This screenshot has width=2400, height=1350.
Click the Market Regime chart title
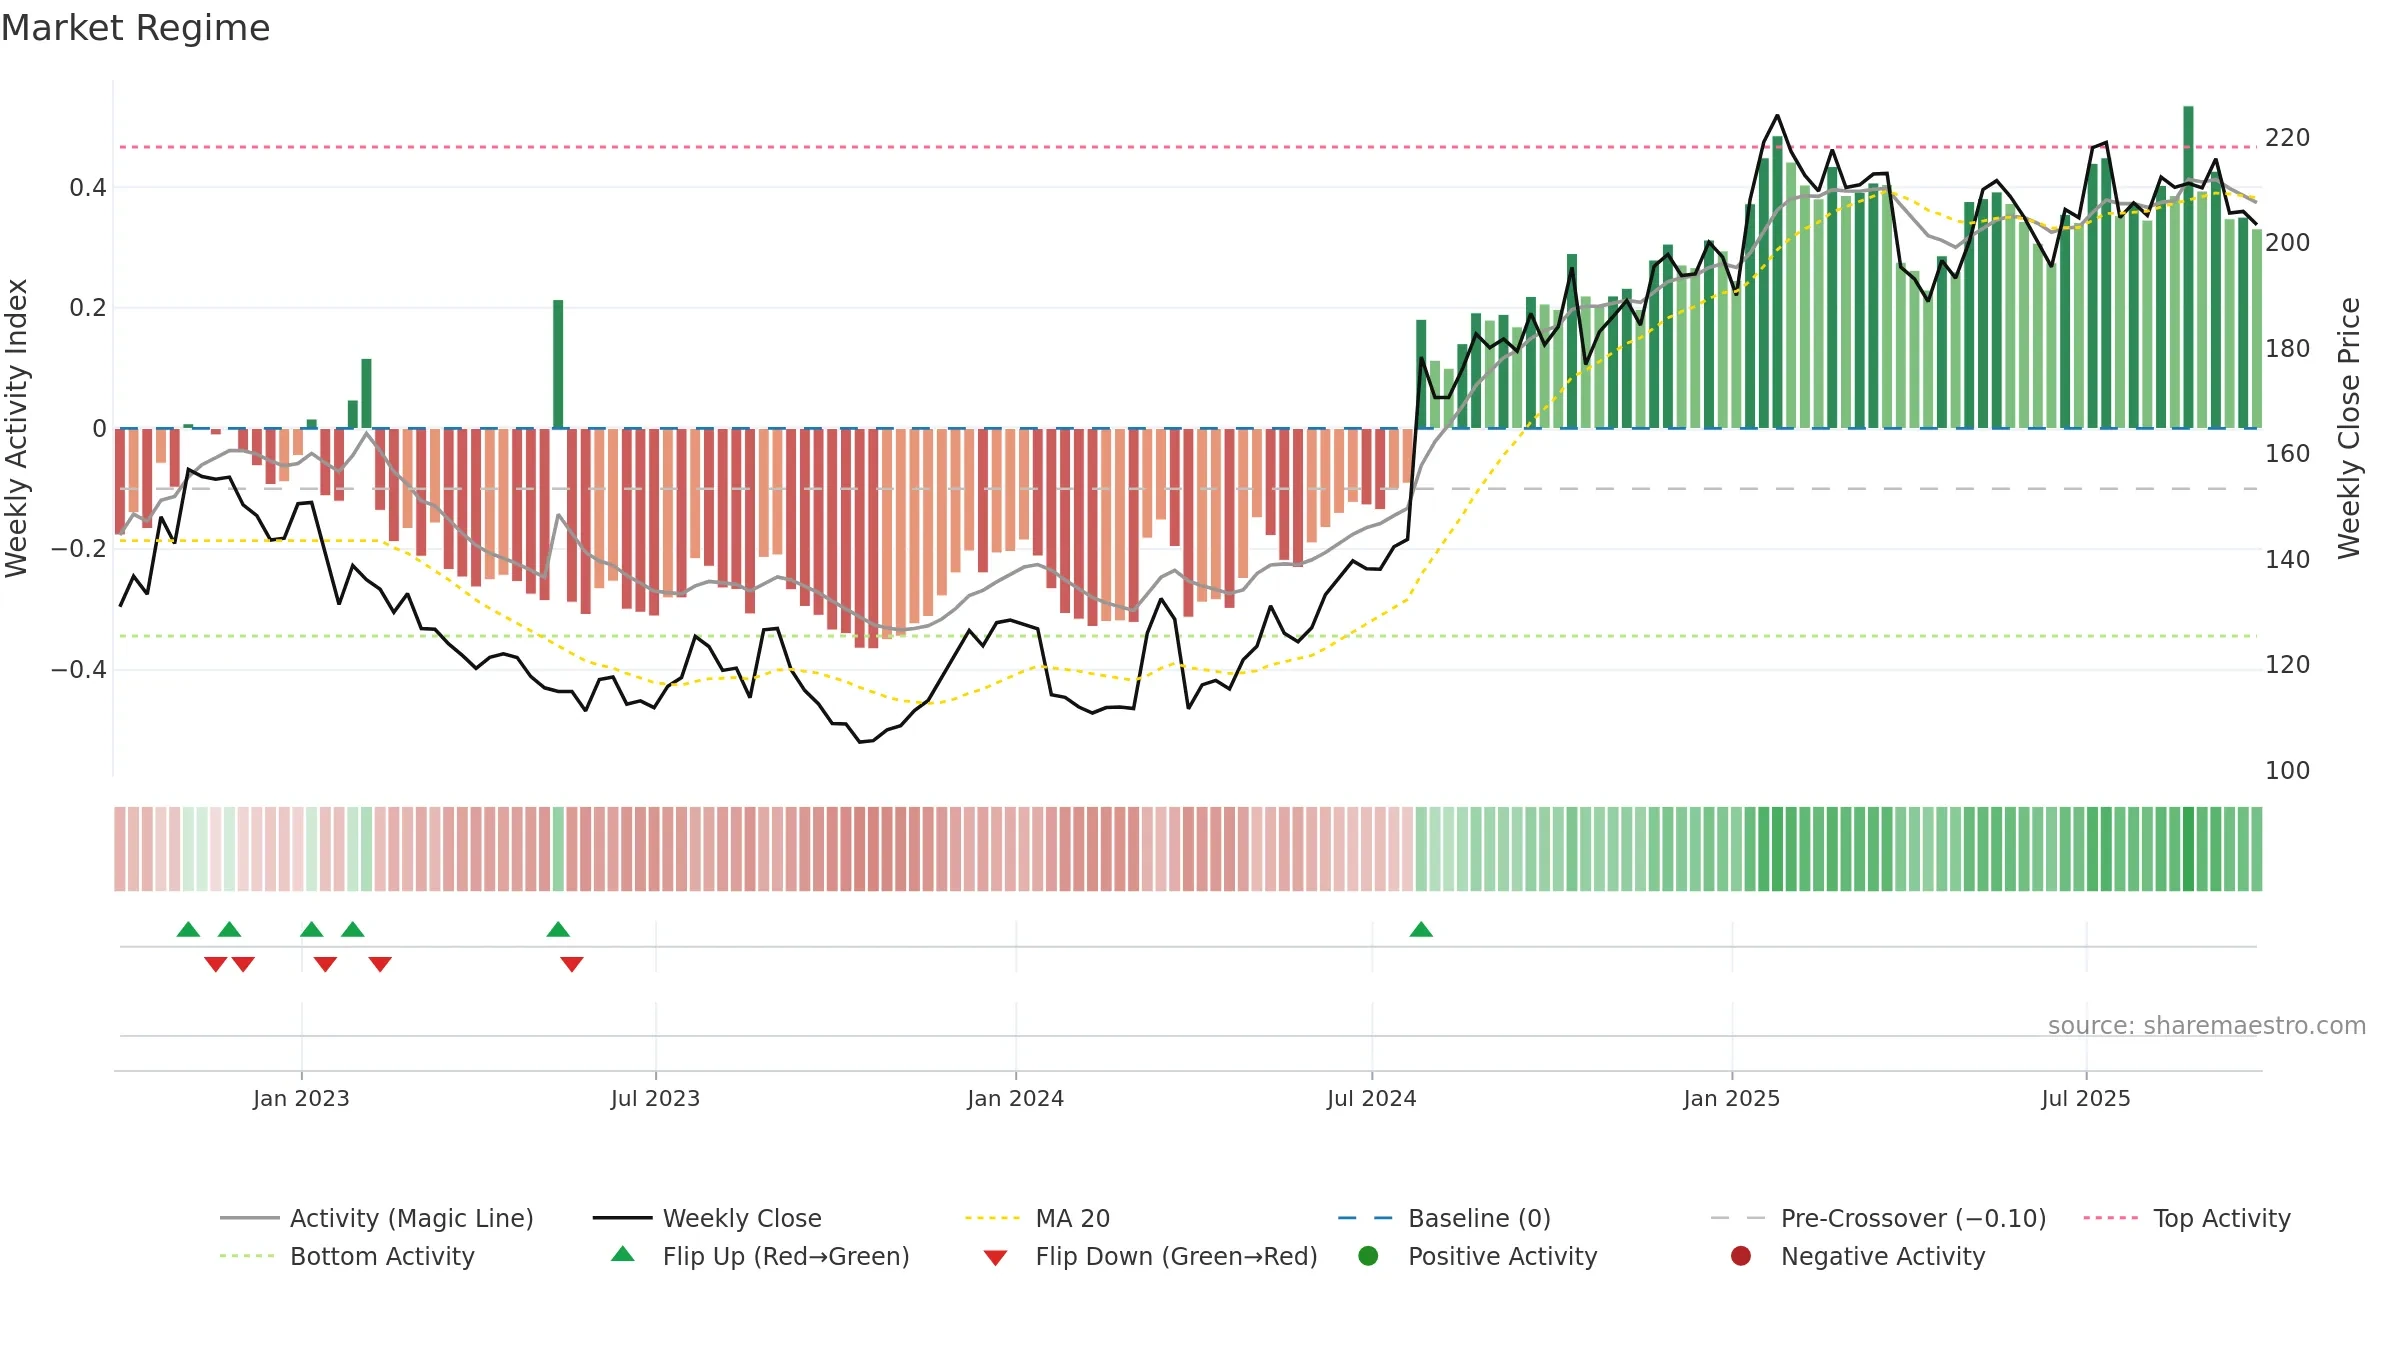pyautogui.click(x=135, y=28)
